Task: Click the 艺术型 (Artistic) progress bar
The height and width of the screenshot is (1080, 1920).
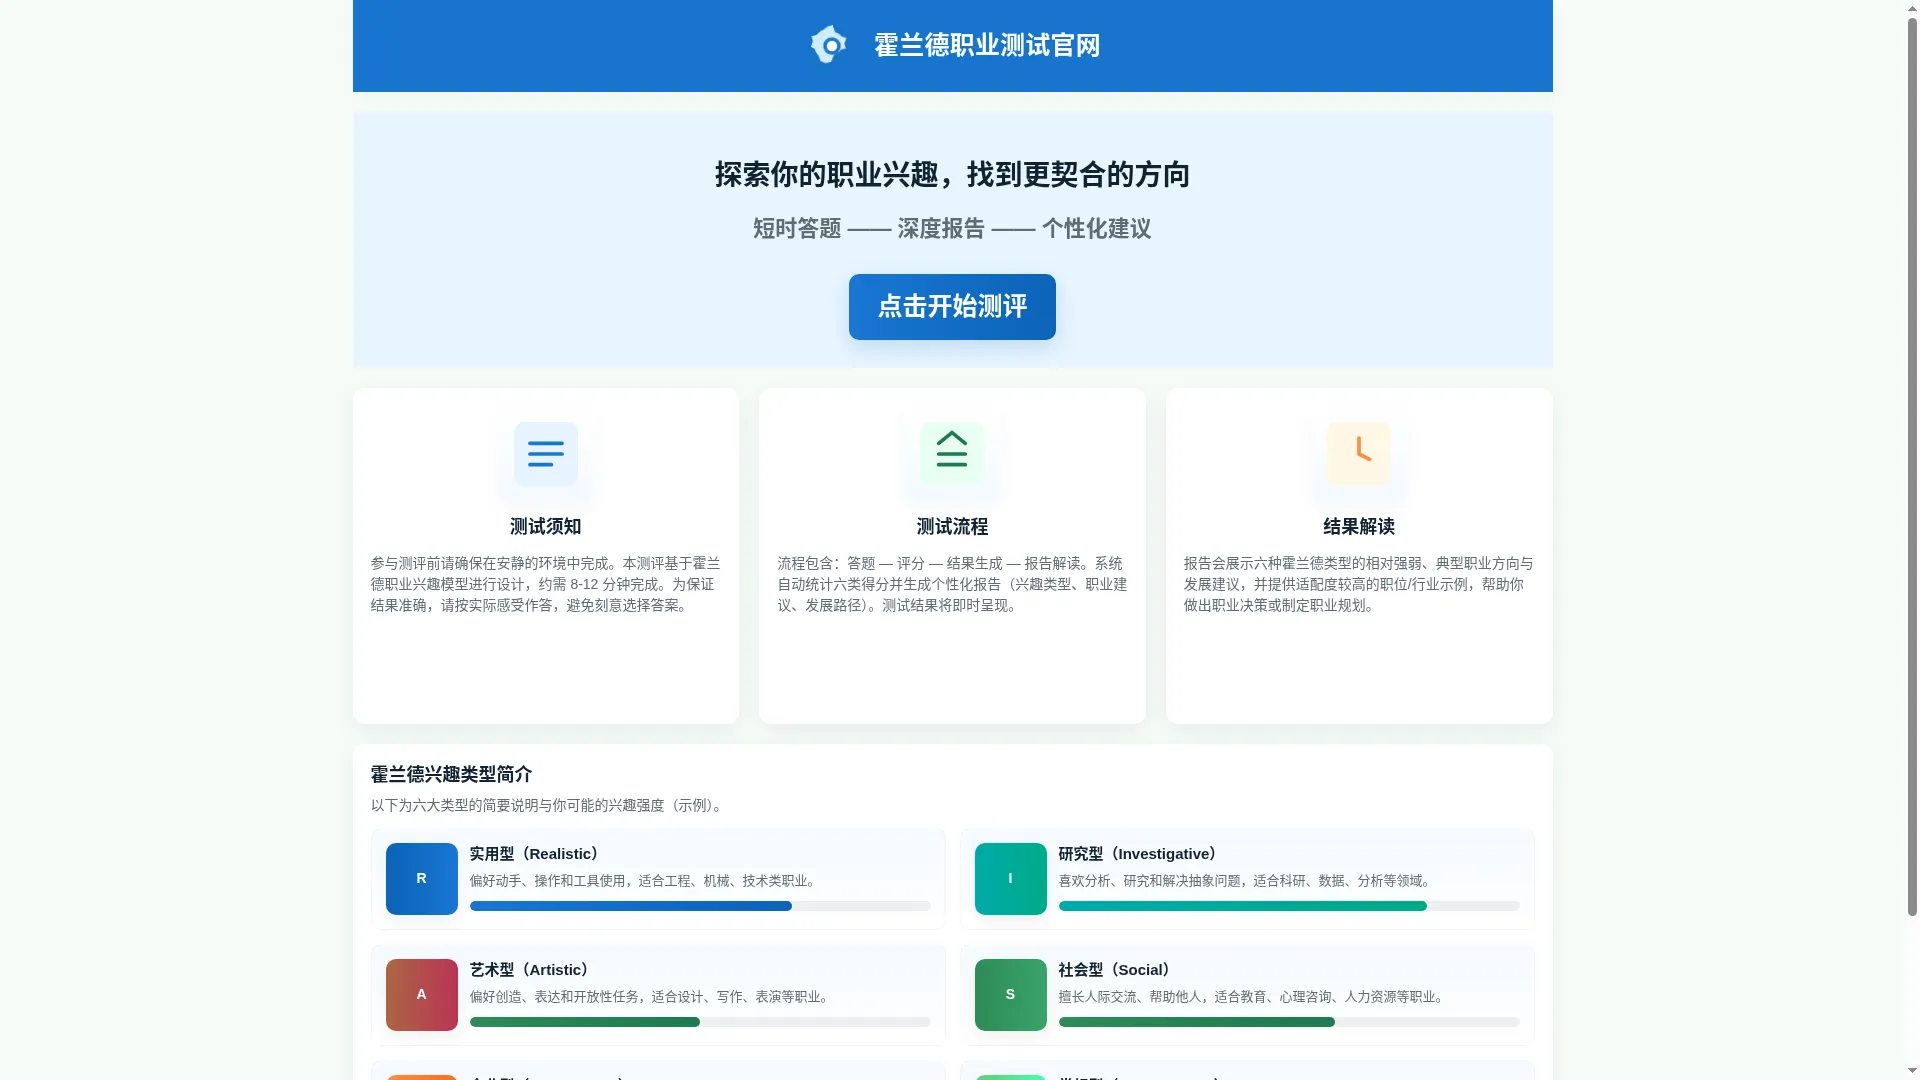Action: [700, 1022]
